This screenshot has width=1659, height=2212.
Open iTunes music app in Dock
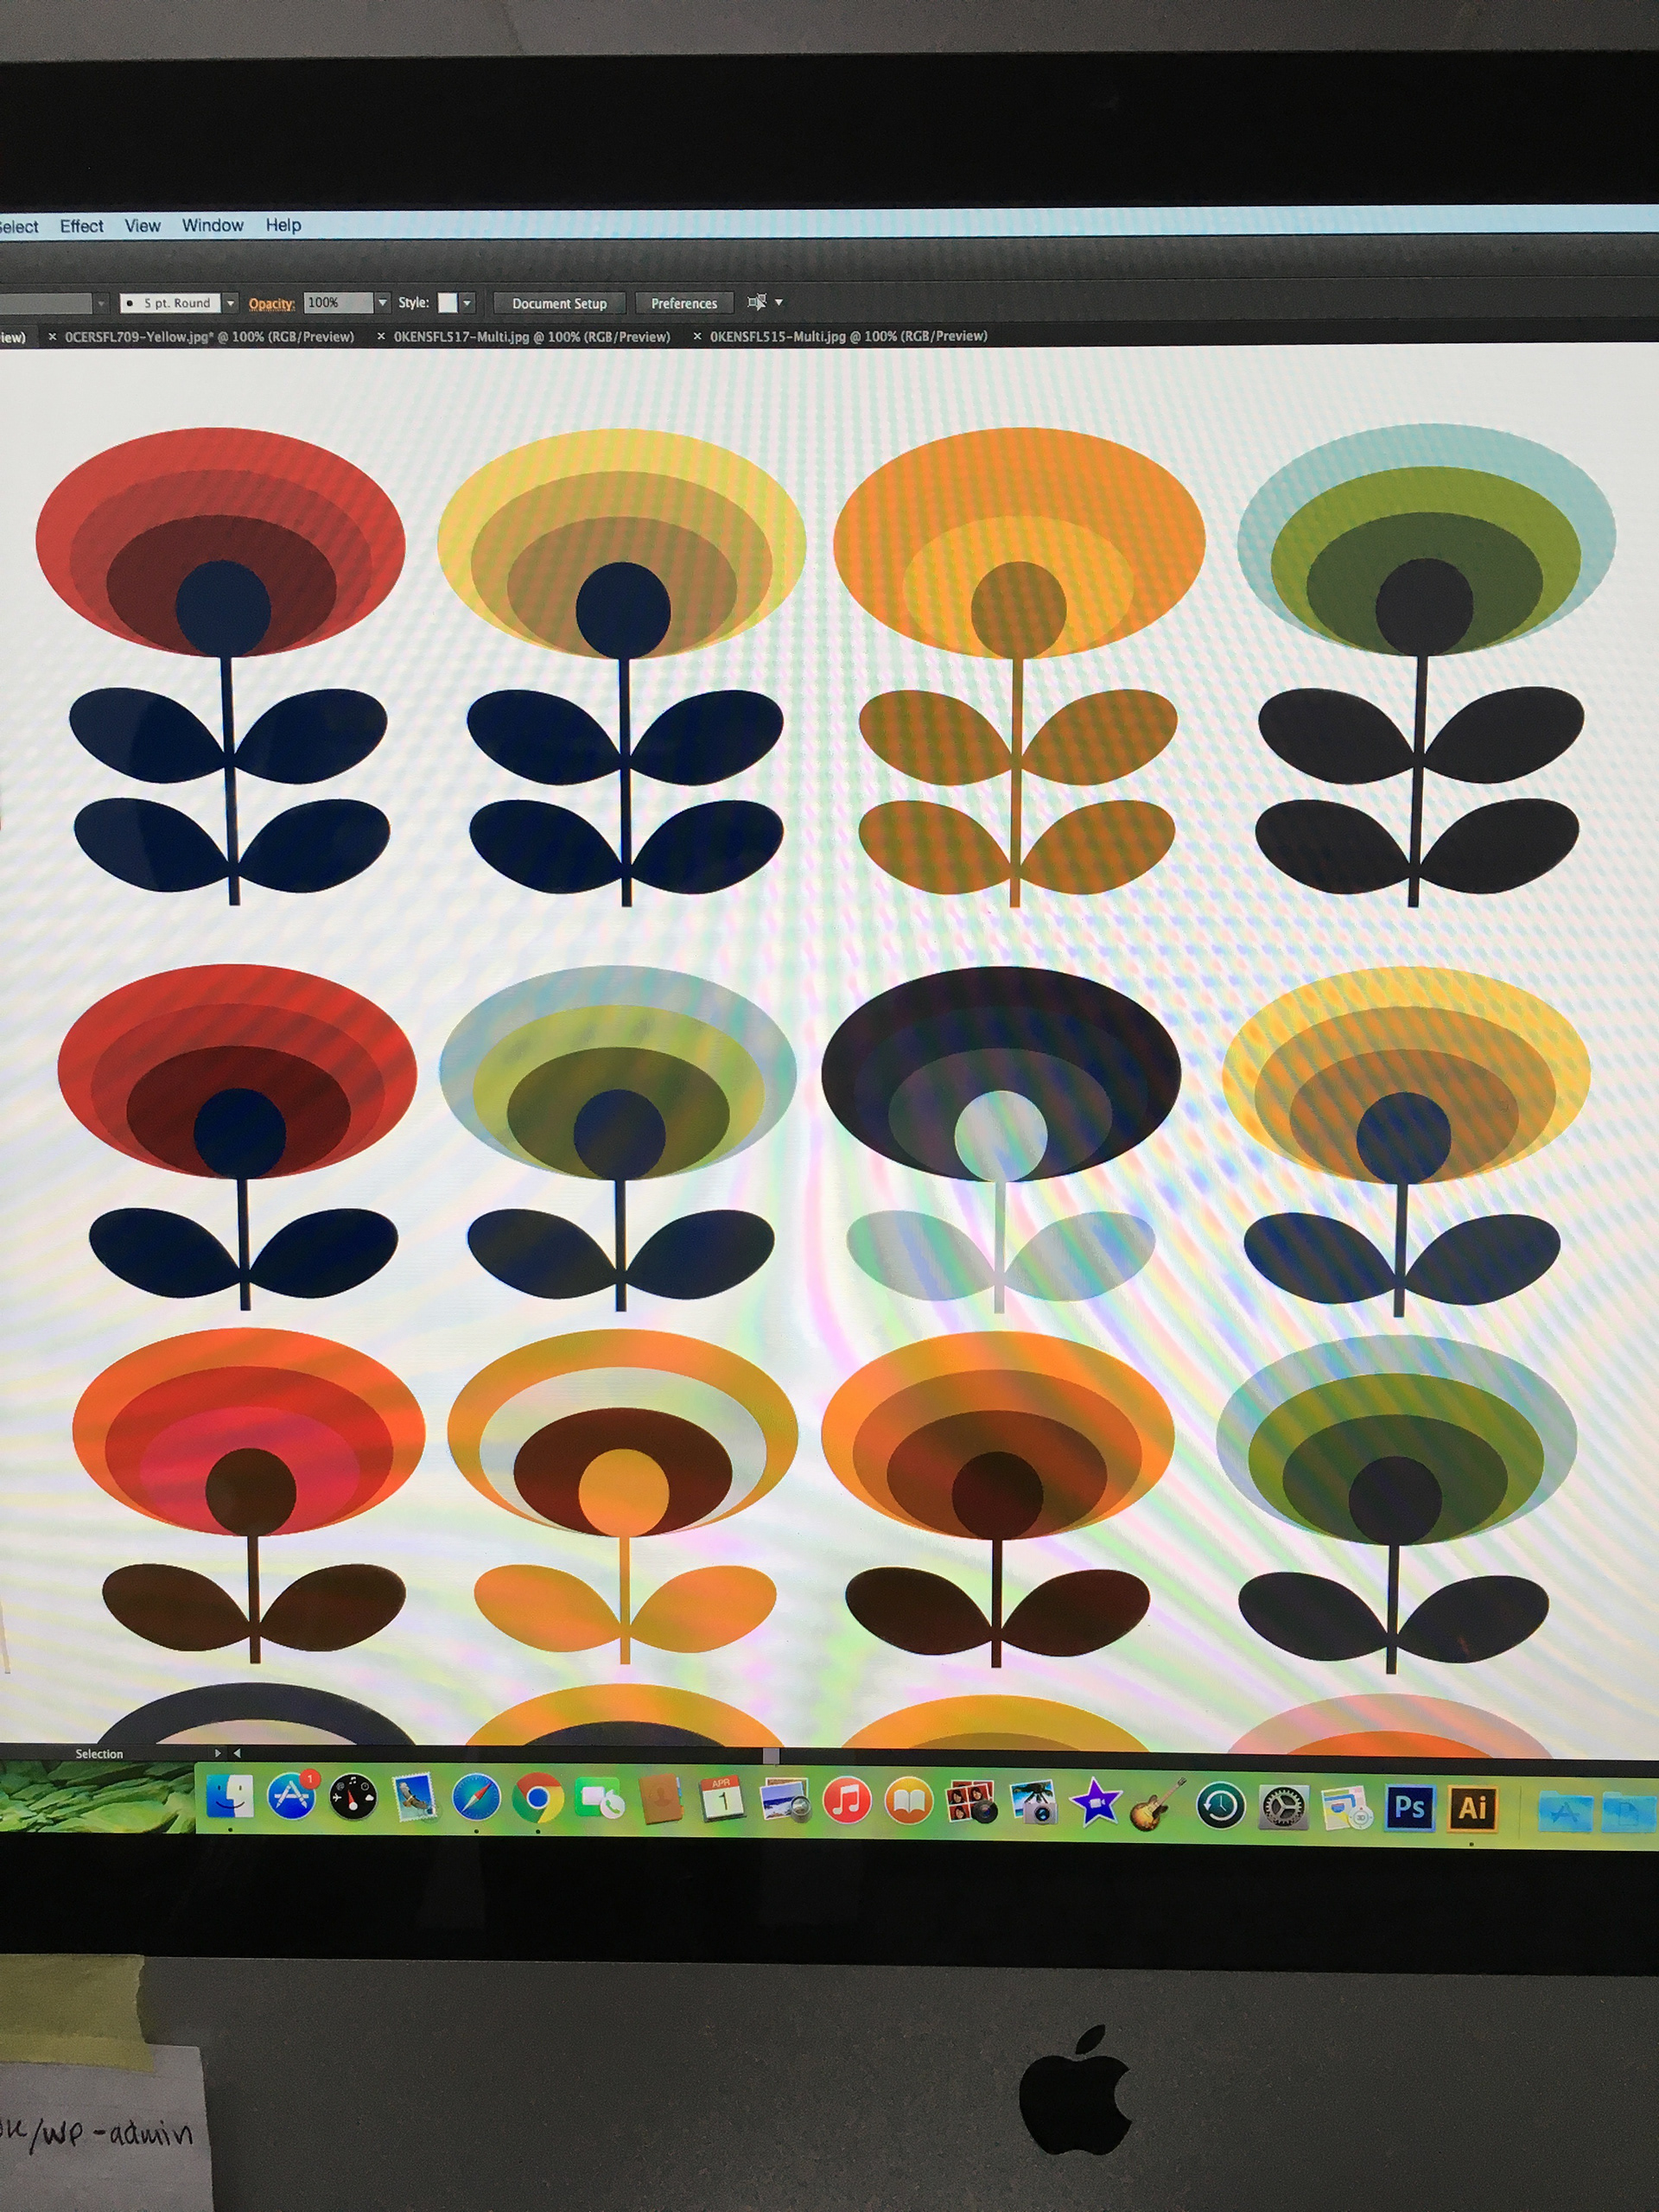(x=846, y=1802)
